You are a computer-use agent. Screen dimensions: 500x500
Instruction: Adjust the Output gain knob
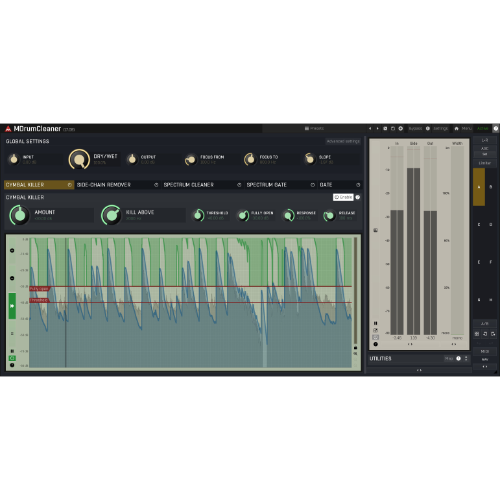coord(132,159)
